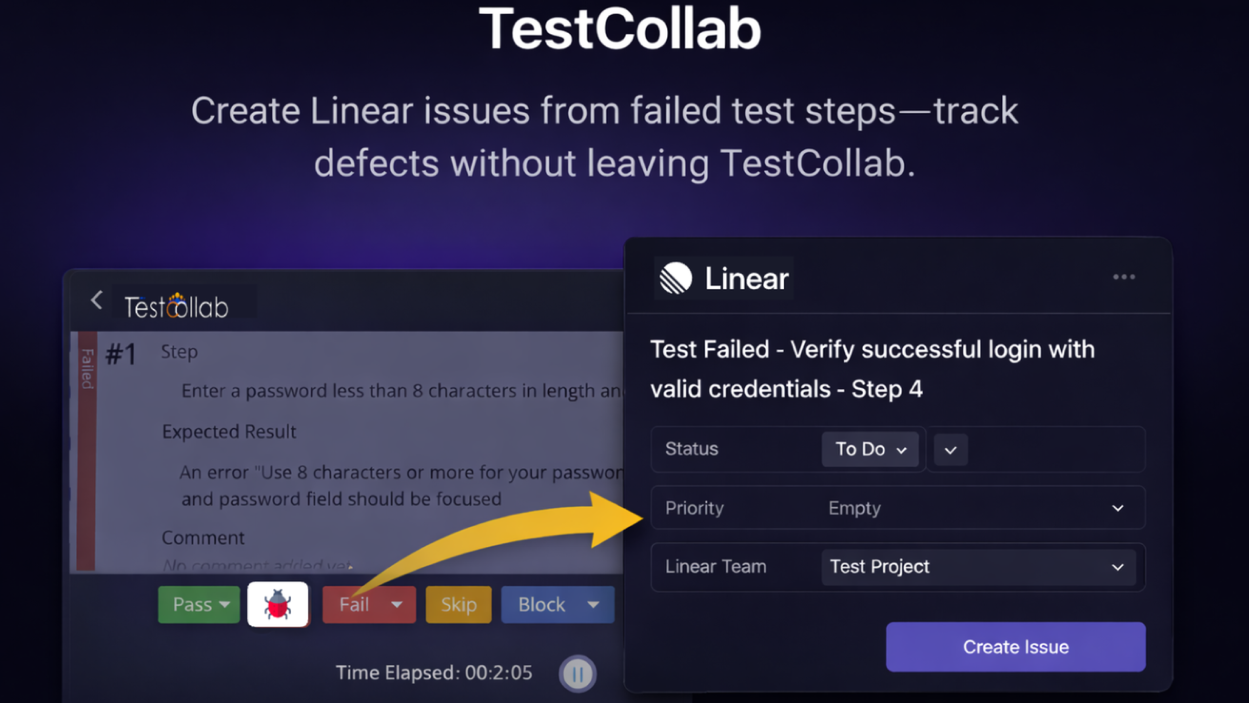1249x703 pixels.
Task: Mark the step as Skip
Action: [x=458, y=604]
